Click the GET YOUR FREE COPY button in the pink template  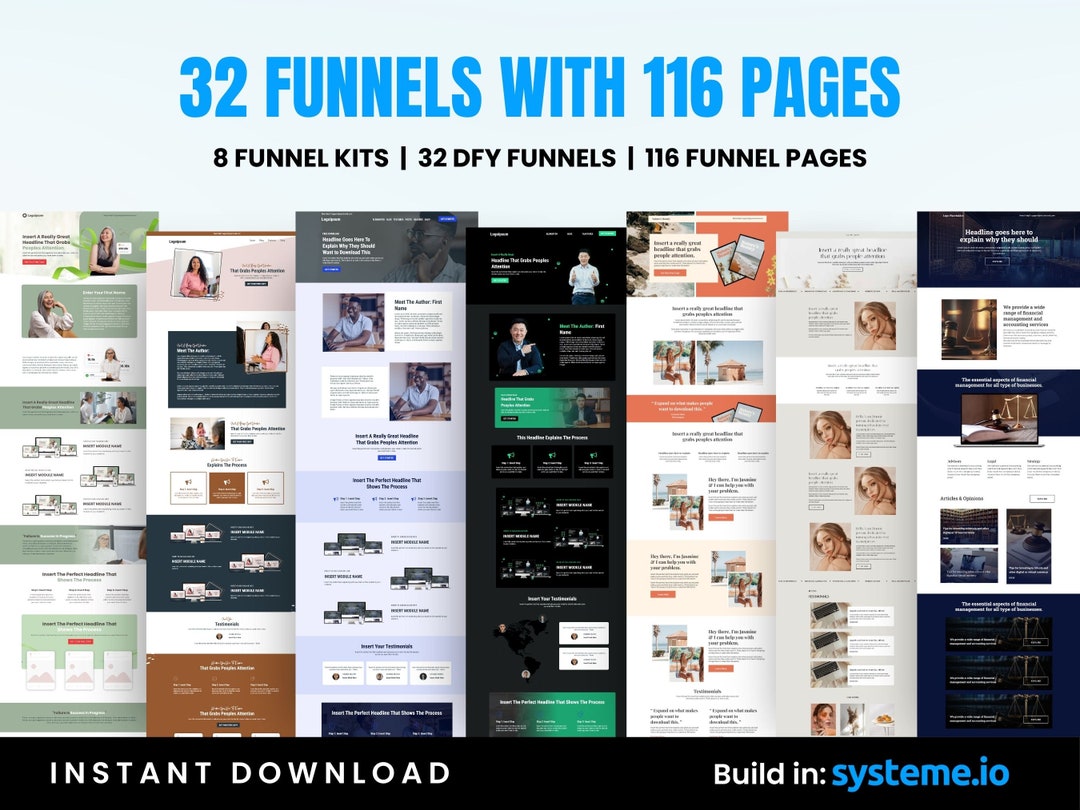[256, 282]
